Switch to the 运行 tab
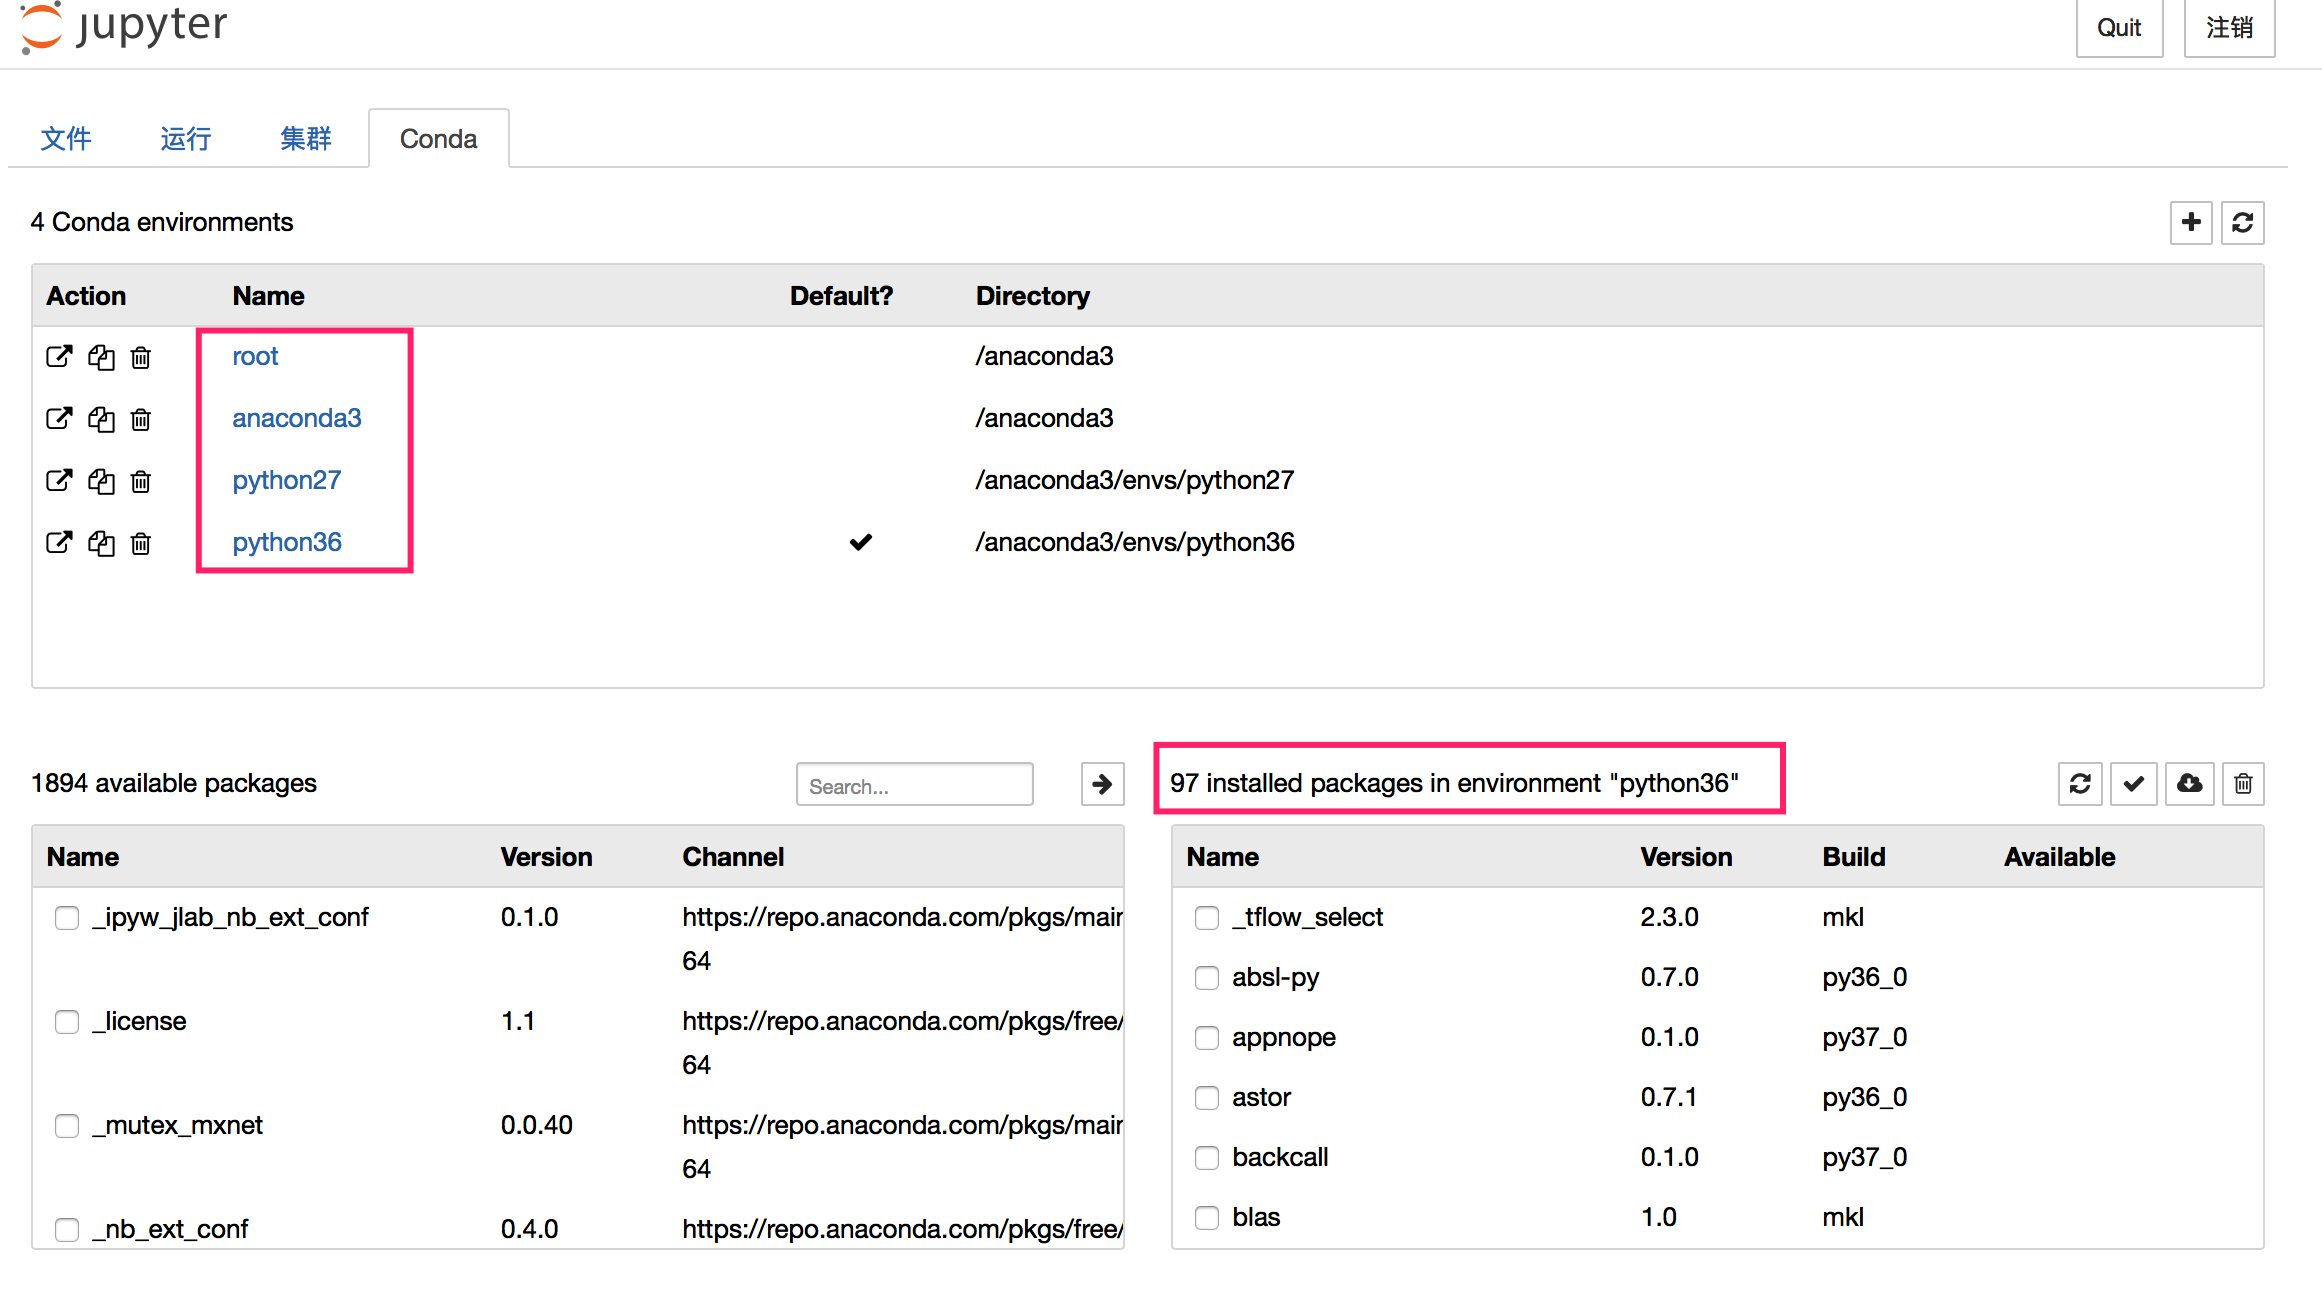The width and height of the screenshot is (2322, 1300). [186, 139]
